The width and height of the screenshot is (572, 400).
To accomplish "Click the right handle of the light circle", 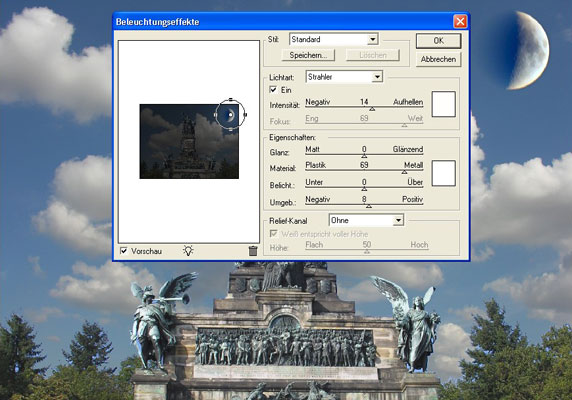I will click(x=245, y=114).
